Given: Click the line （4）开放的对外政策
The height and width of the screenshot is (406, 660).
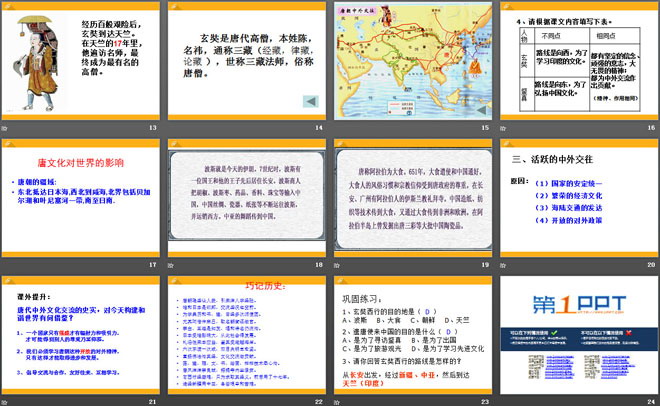Looking at the screenshot, I should pos(568,220).
